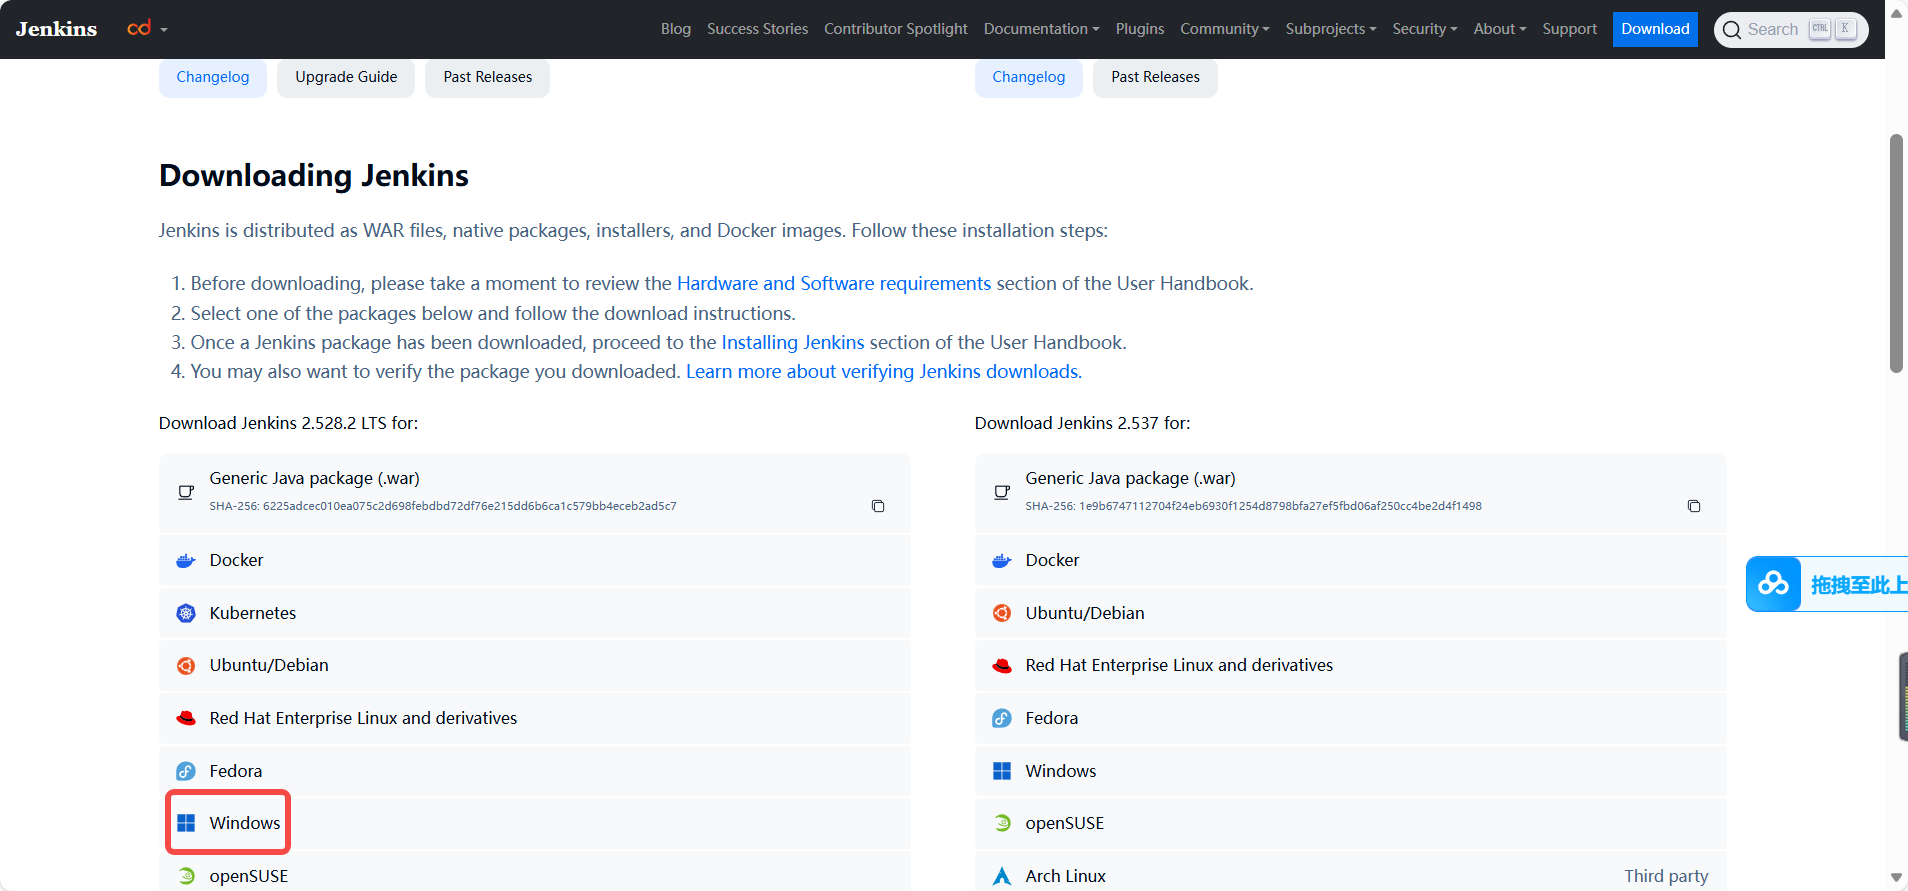The image size is (1908, 891).
Task: Click the Fedora icon under weekly 2.537
Action: pyautogui.click(x=1002, y=718)
